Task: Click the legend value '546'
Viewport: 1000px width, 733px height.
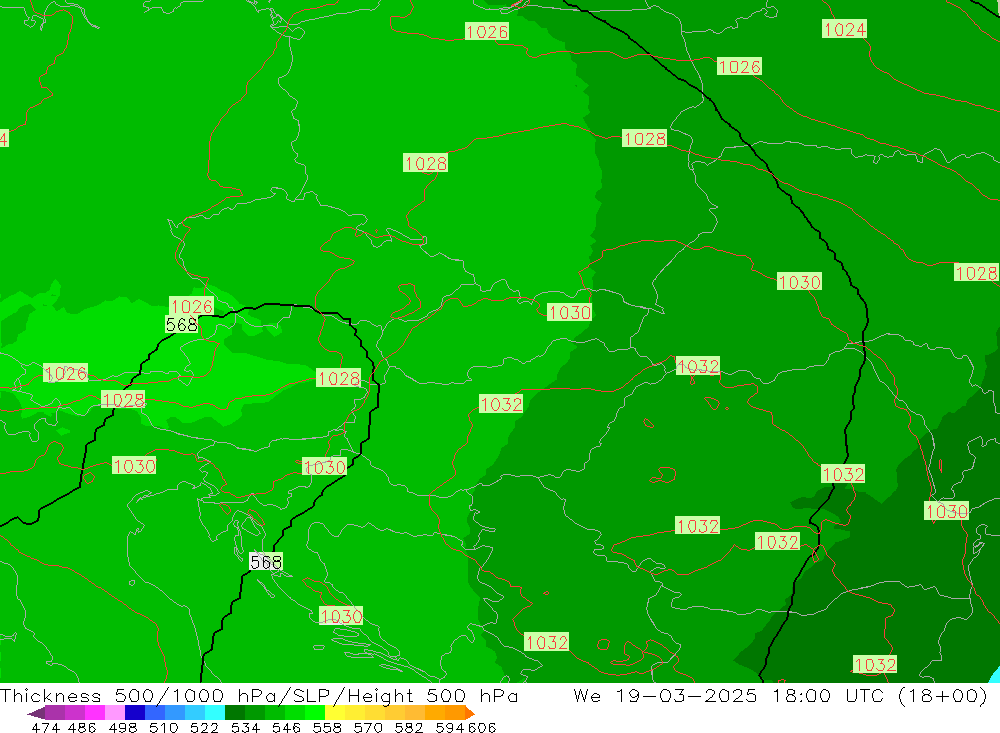Action: (x=286, y=727)
